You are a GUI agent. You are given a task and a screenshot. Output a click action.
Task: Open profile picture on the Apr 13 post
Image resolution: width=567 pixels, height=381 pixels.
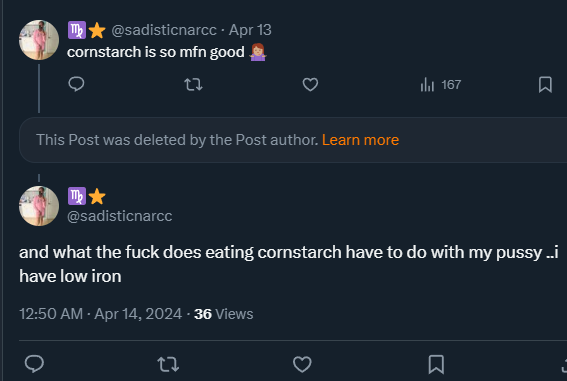[39, 40]
